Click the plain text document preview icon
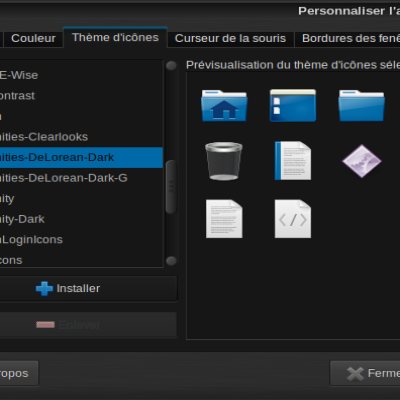Screen dimensions: 400x400 (224, 219)
